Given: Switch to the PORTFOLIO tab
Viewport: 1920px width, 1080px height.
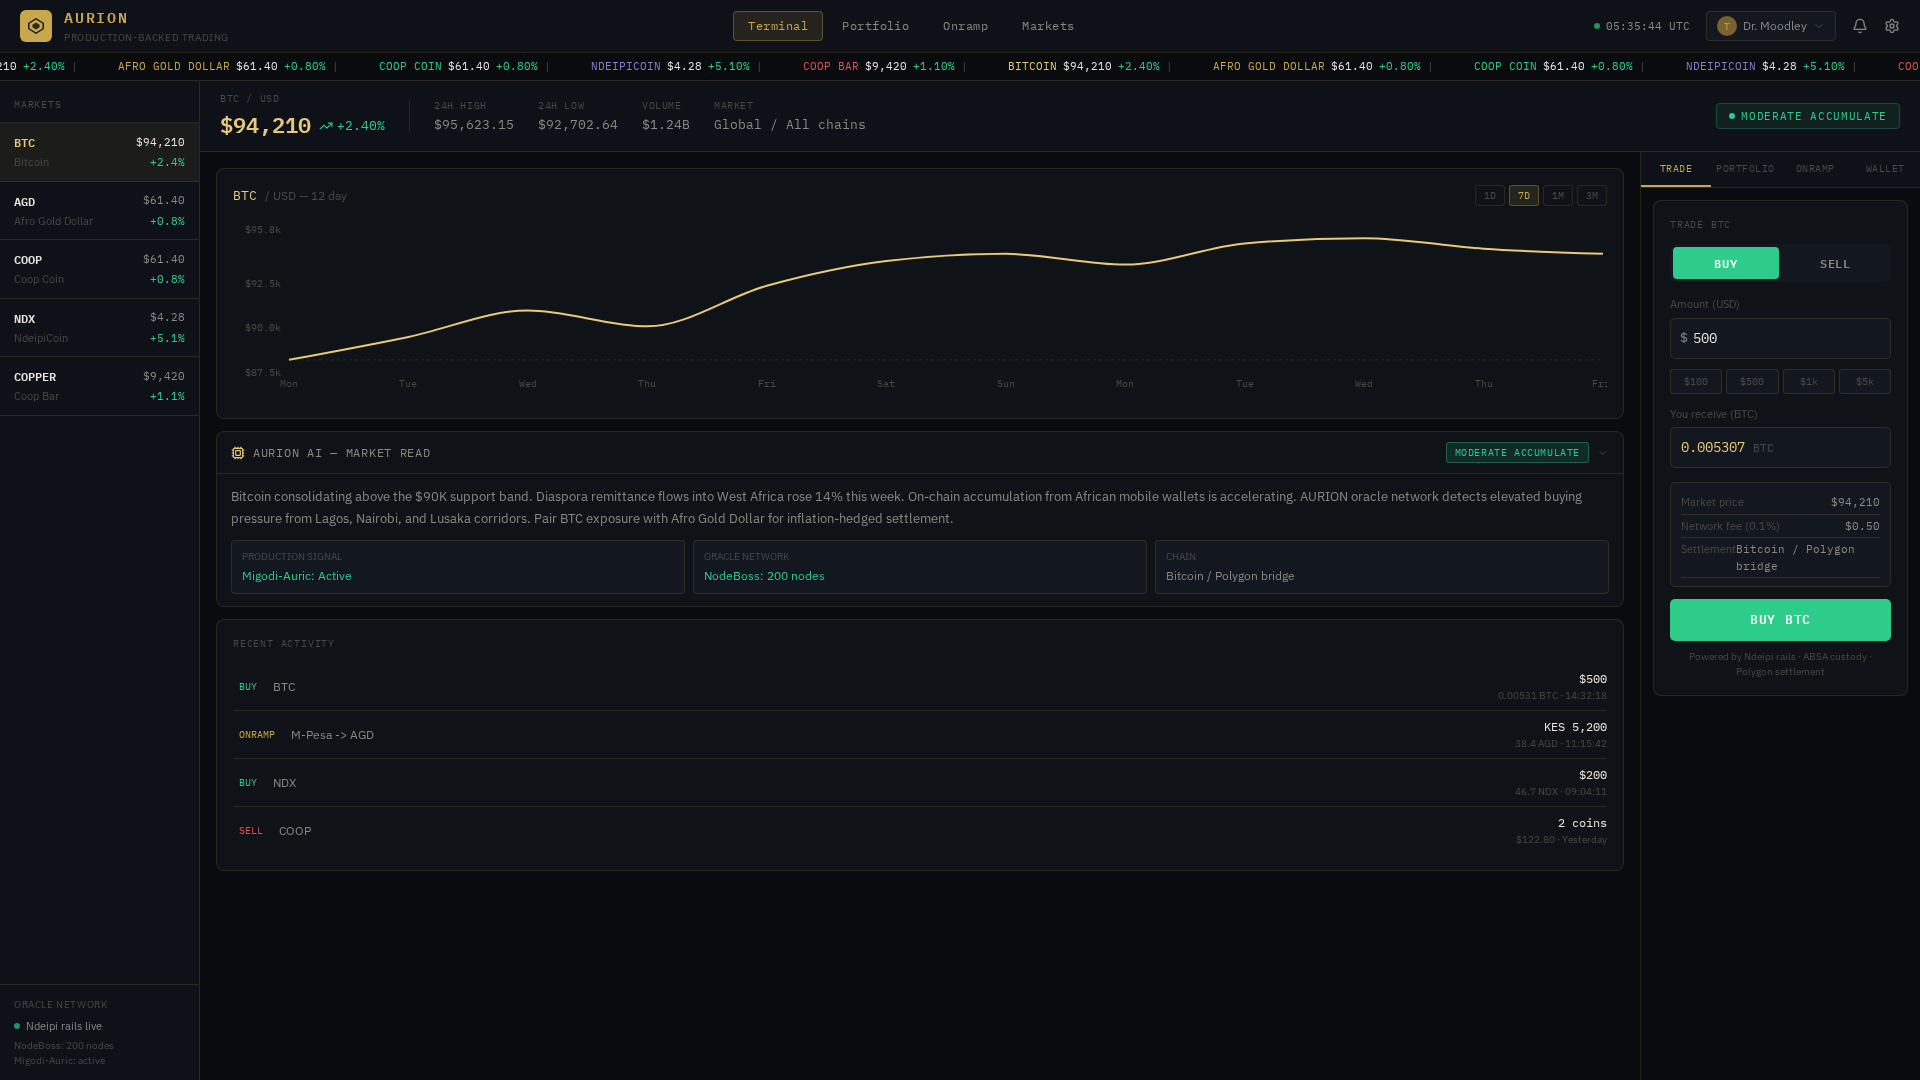Looking at the screenshot, I should [x=1744, y=168].
